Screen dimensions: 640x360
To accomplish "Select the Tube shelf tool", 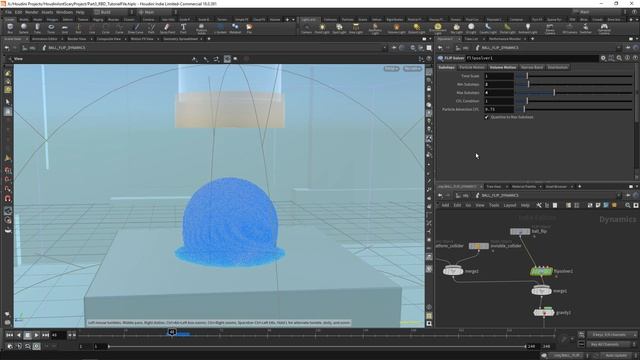I will click(37, 28).
